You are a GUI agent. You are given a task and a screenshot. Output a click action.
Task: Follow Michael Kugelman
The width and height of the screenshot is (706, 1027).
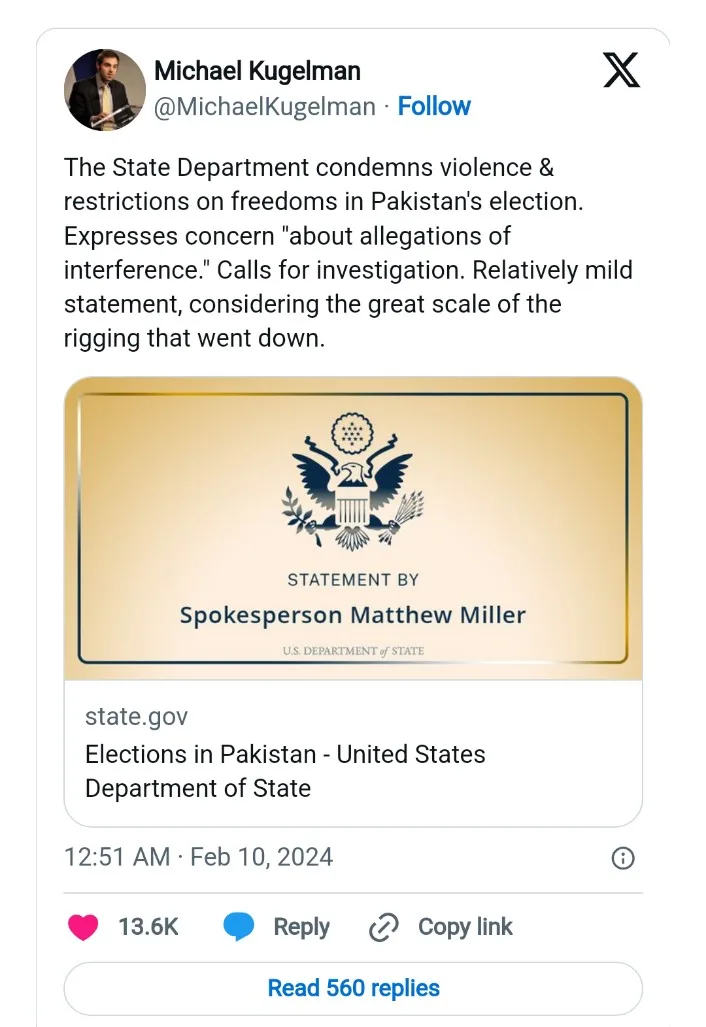[x=434, y=106]
